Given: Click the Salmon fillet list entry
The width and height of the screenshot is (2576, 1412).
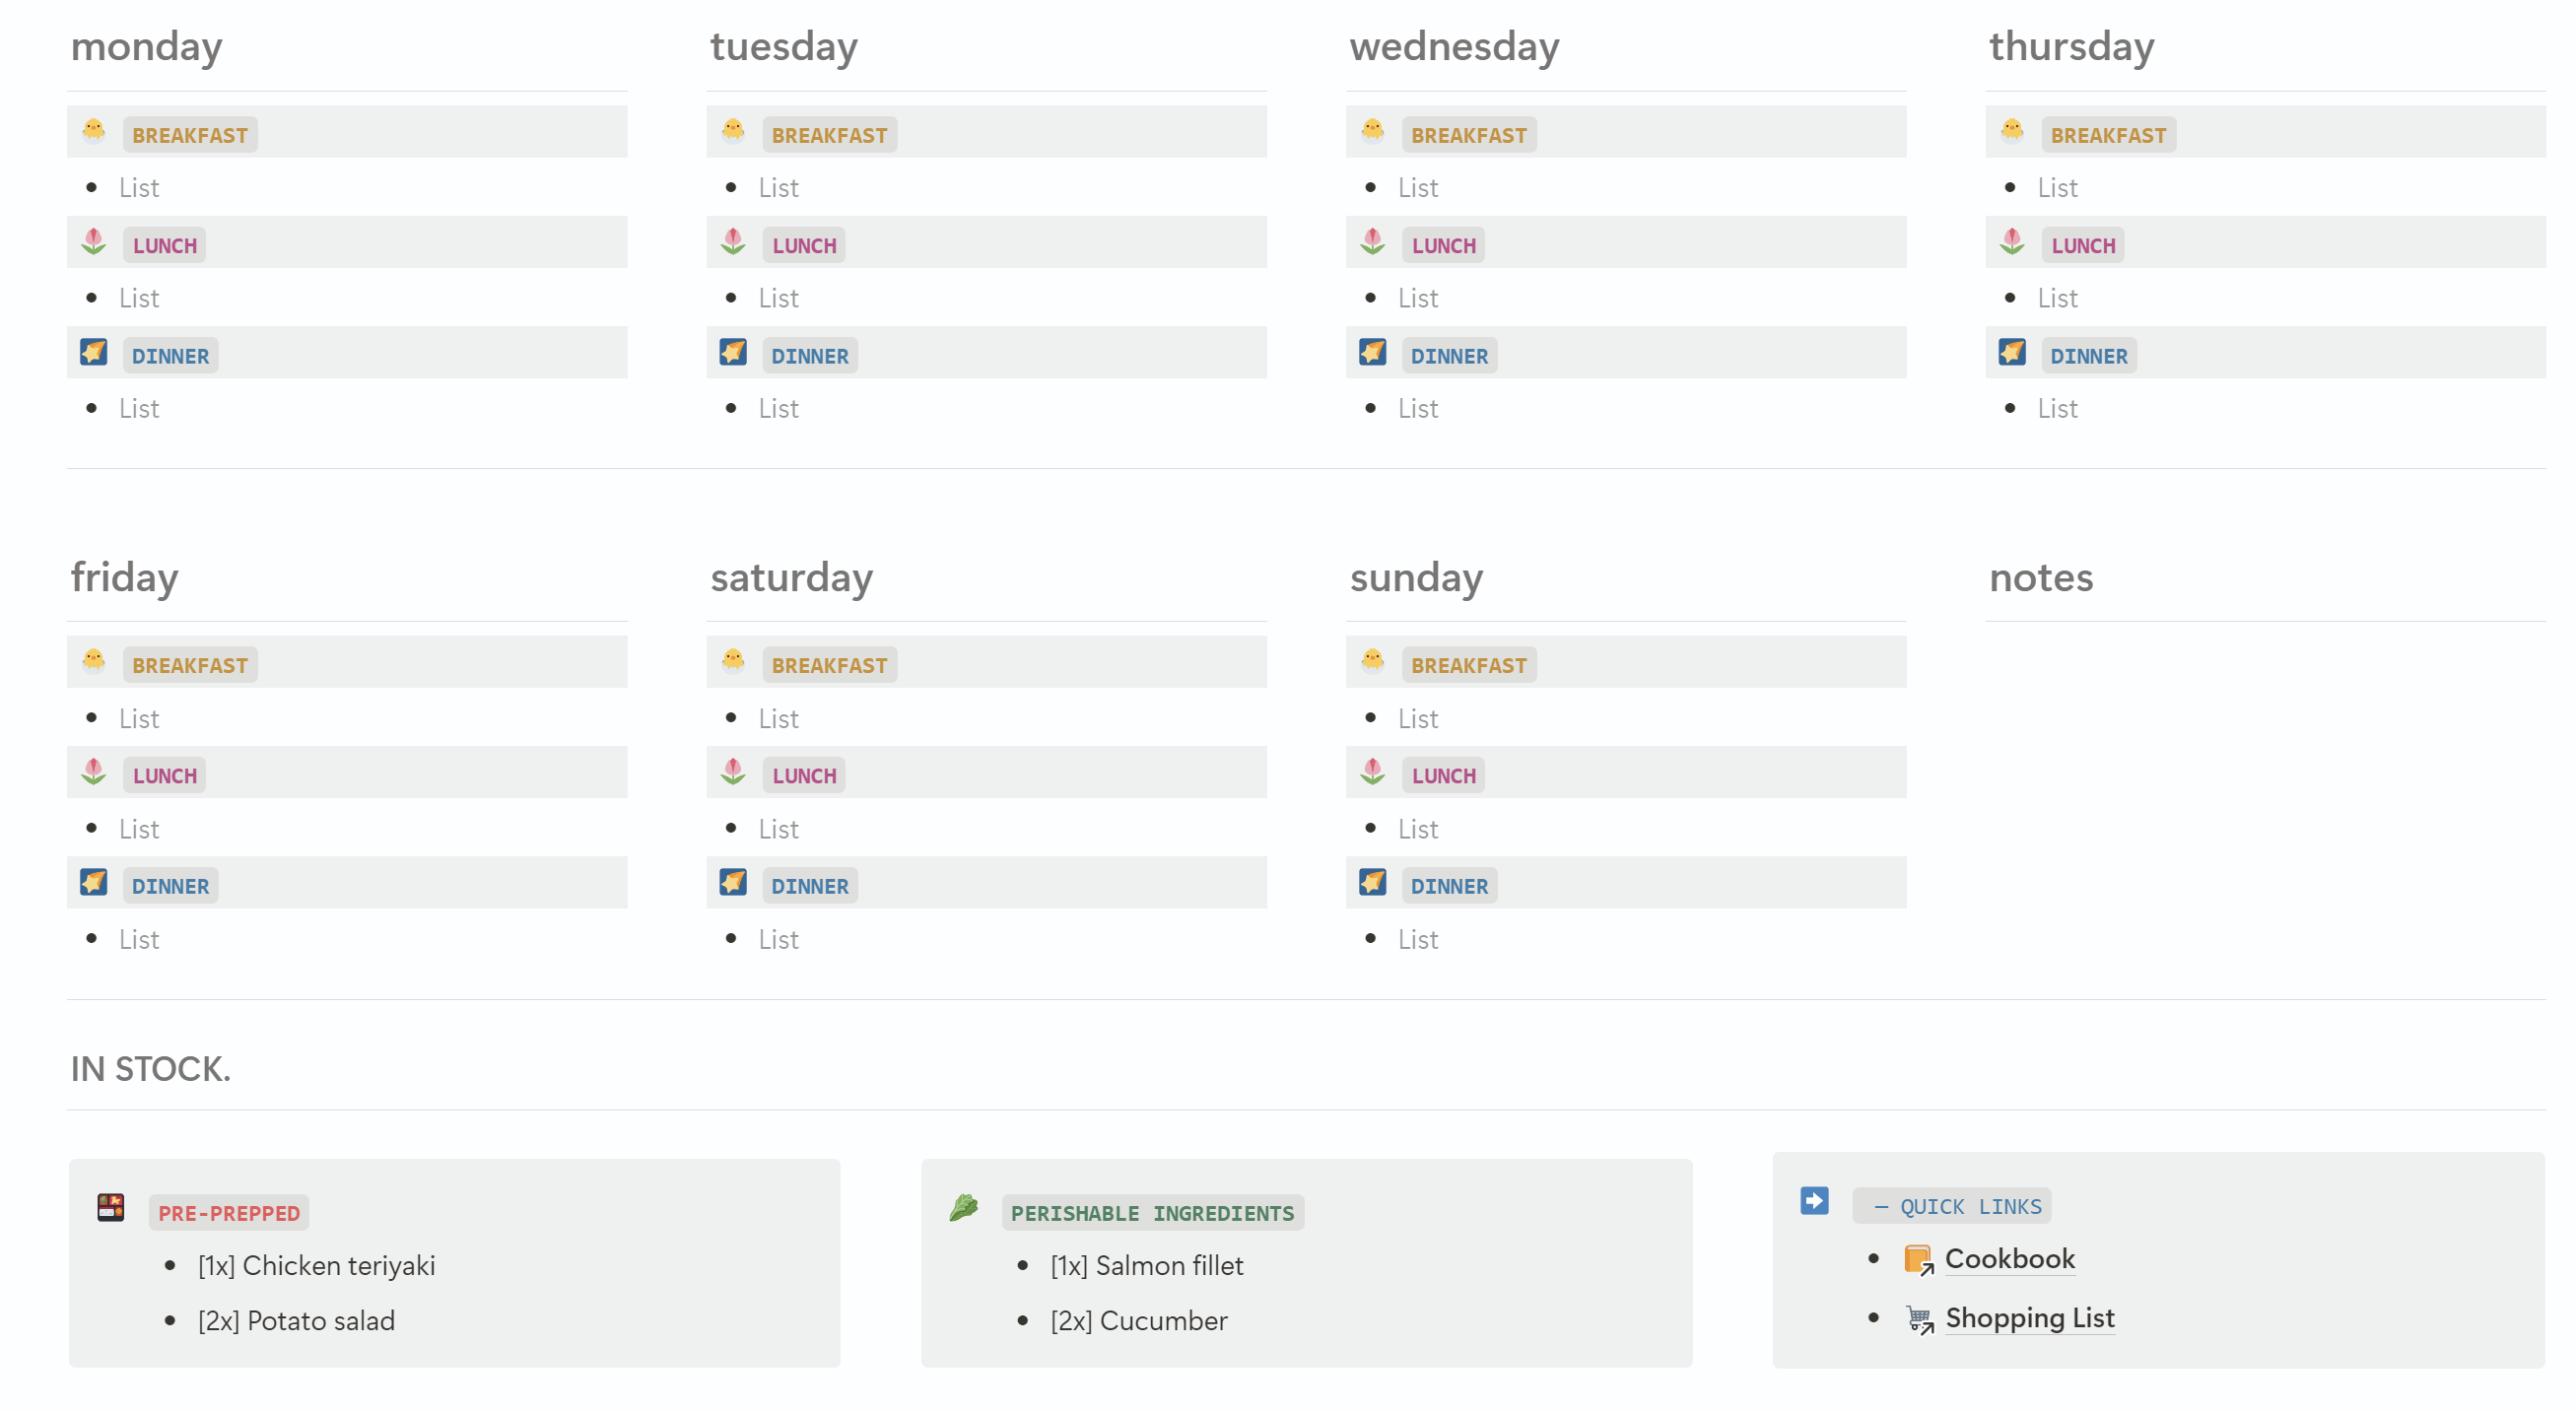Looking at the screenshot, I should click(1146, 1265).
